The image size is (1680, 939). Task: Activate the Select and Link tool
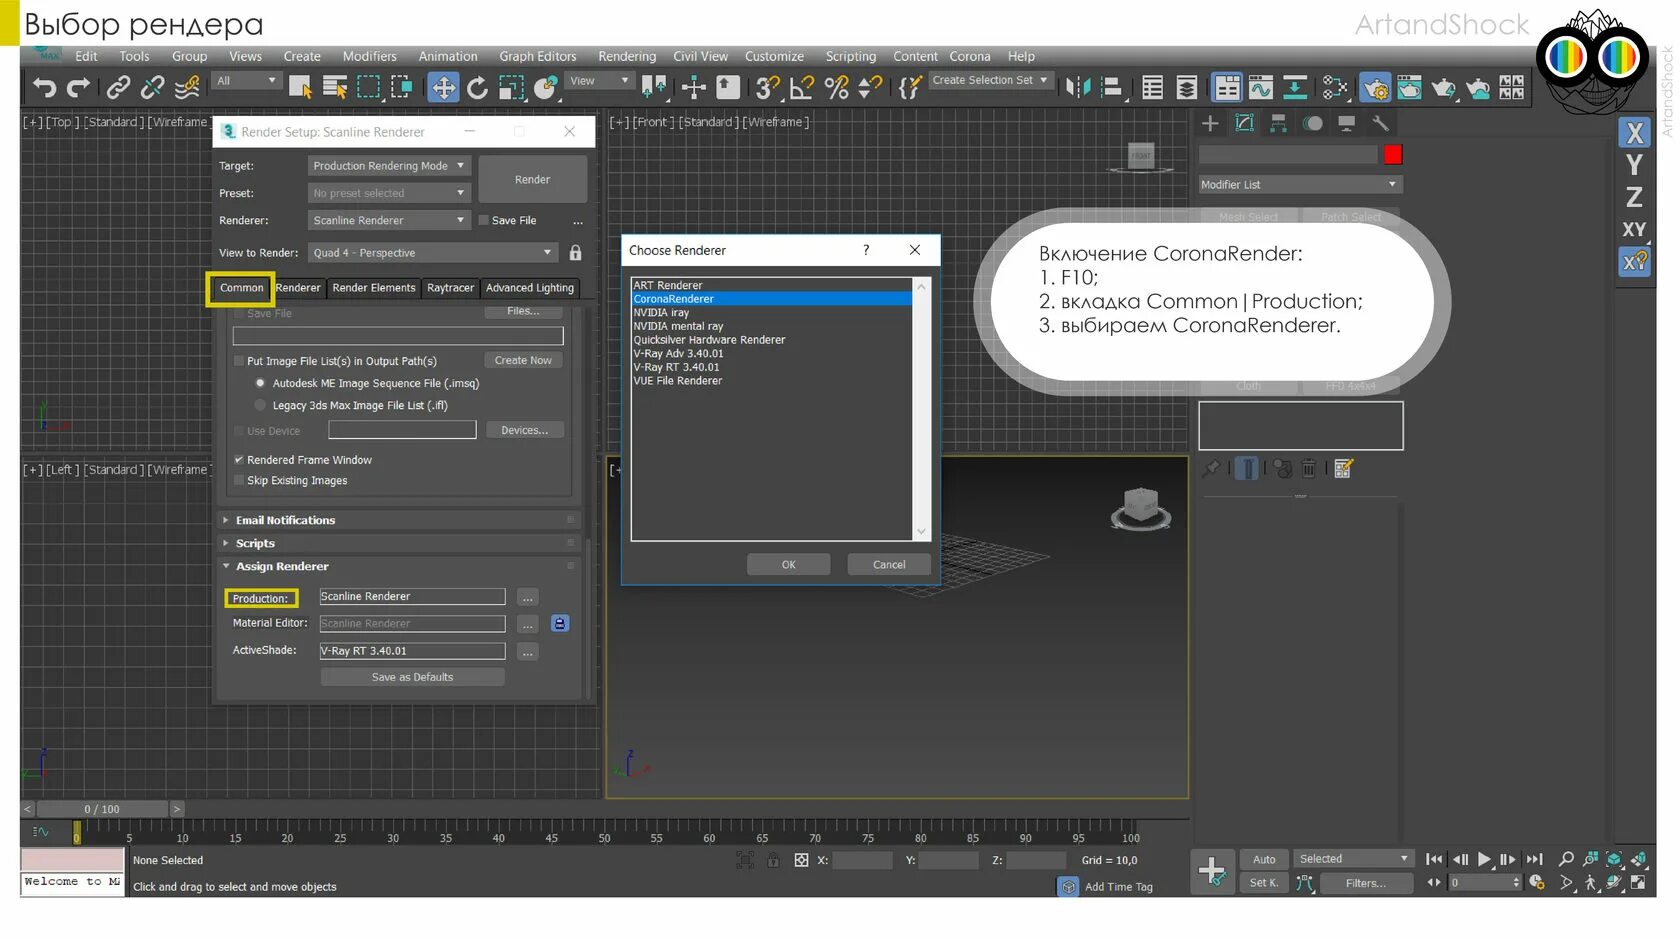pyautogui.click(x=118, y=88)
